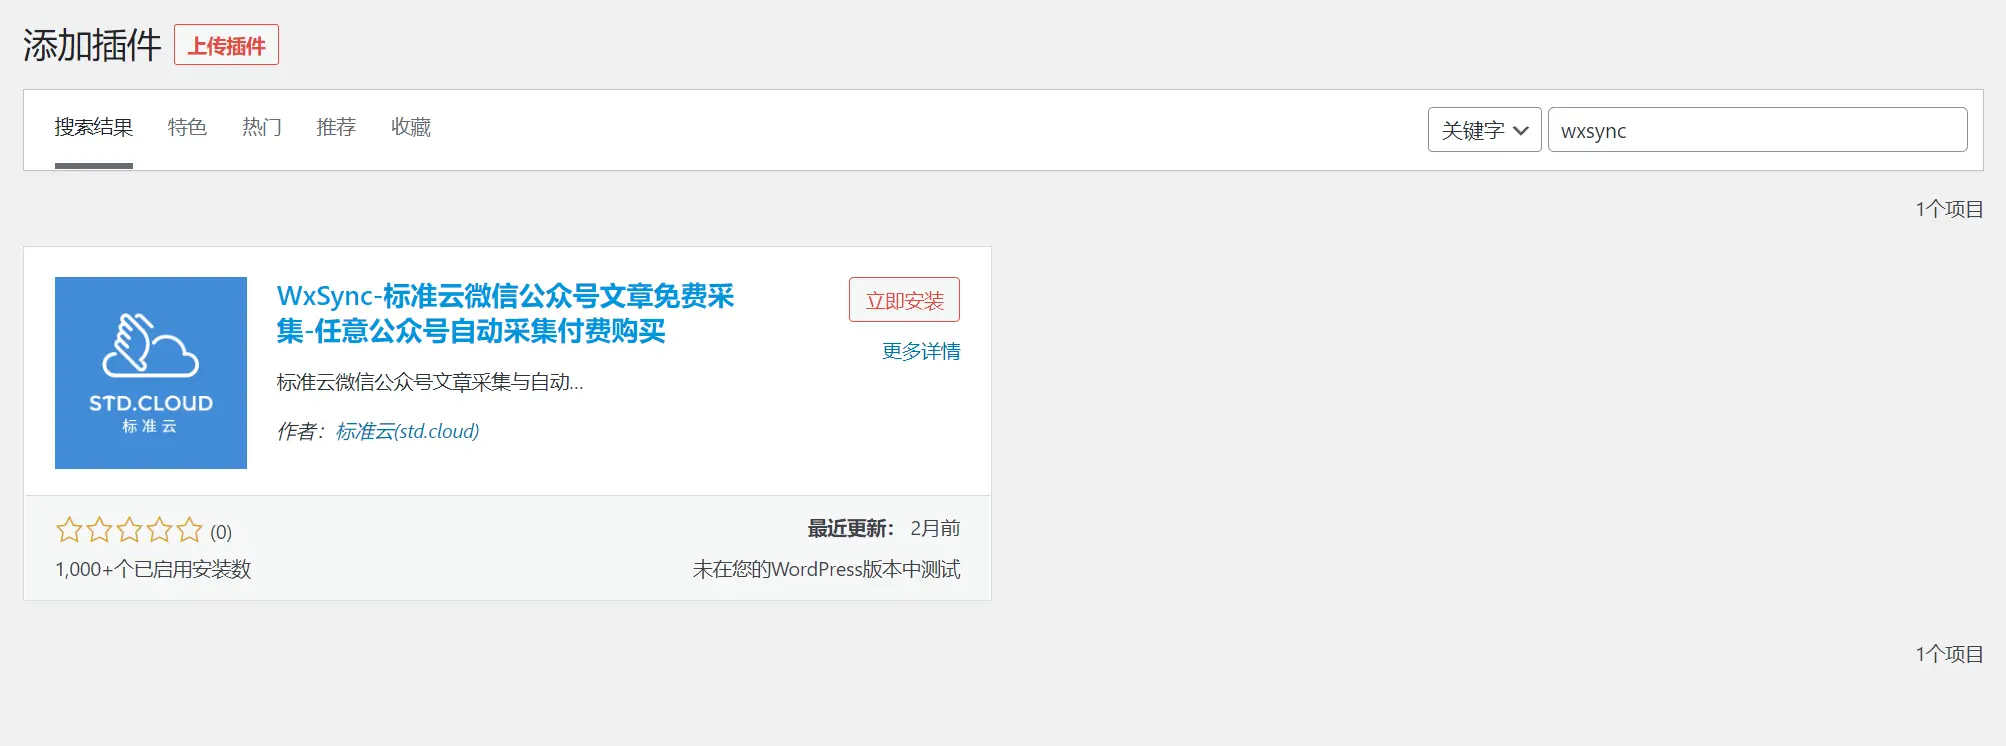Viewport: 2006px width, 746px height.
Task: Open author link 标准云(std.cloud)
Action: tap(407, 431)
